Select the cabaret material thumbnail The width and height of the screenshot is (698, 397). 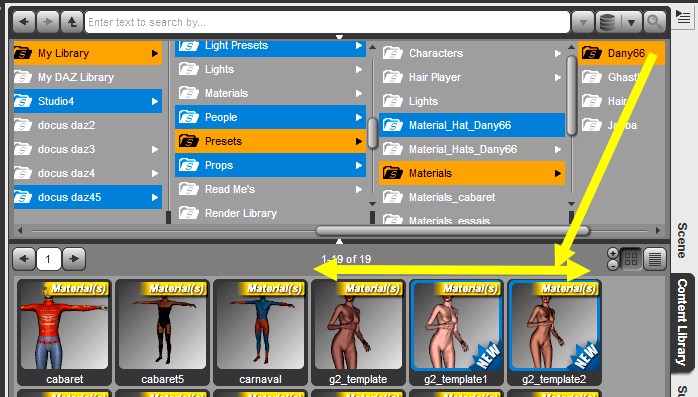[x=65, y=332]
